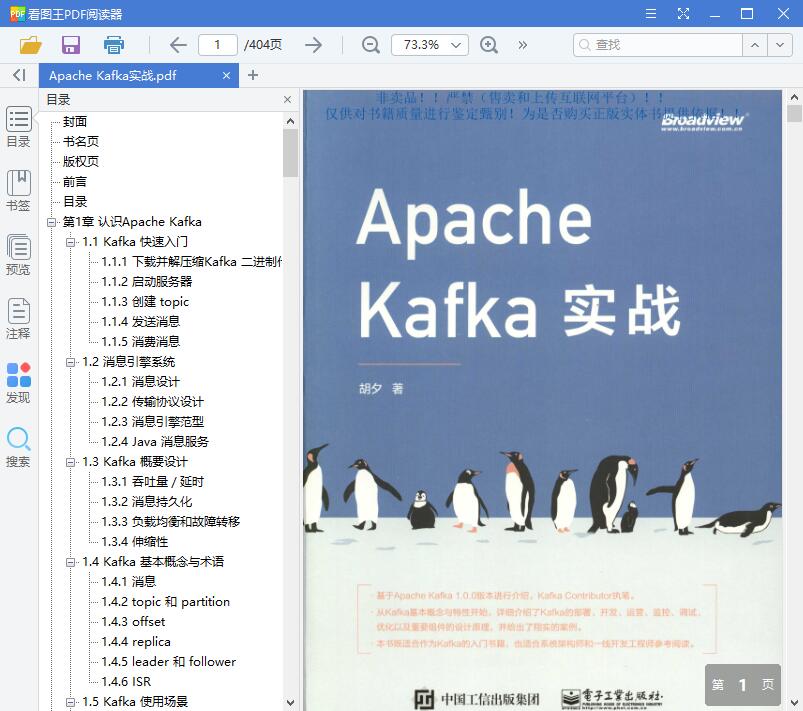Screen dimensions: 803x711
Task: Open section 1.2.1 消息设计
Action: point(141,382)
